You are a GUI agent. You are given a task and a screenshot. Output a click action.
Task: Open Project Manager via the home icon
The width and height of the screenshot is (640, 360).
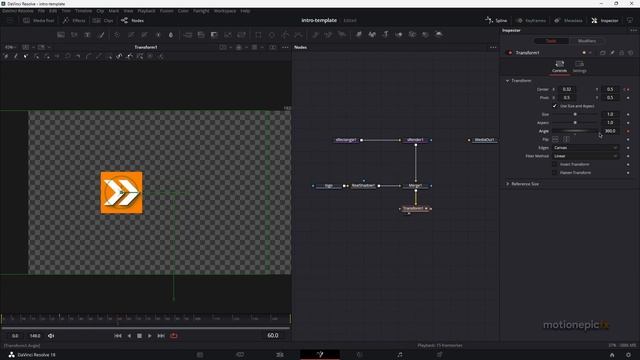pyautogui.click(x=612, y=355)
